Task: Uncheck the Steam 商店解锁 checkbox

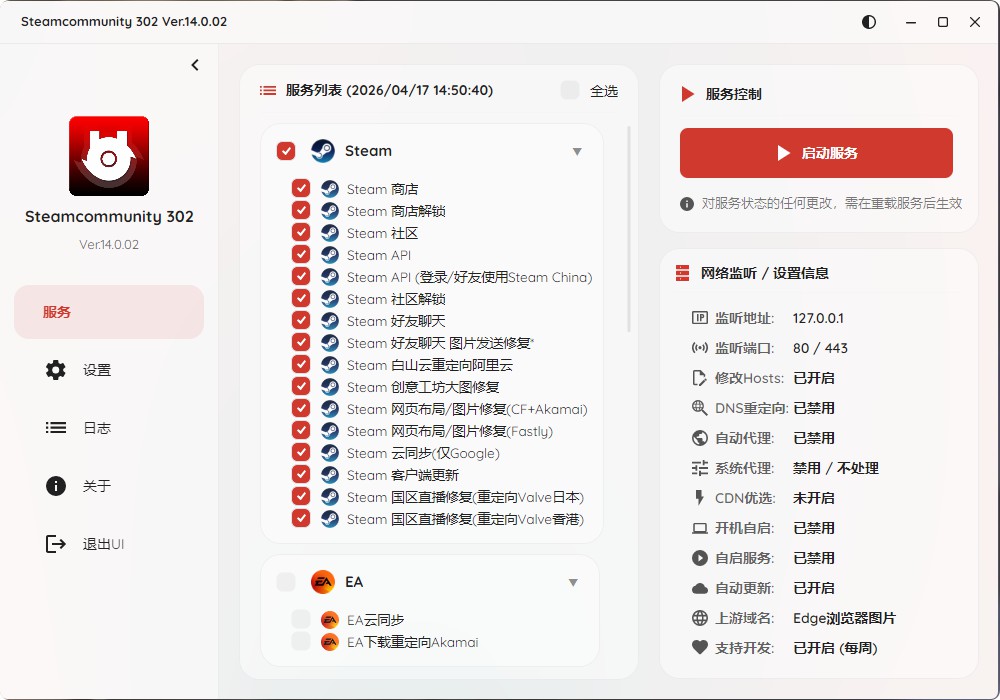Action: tap(301, 210)
